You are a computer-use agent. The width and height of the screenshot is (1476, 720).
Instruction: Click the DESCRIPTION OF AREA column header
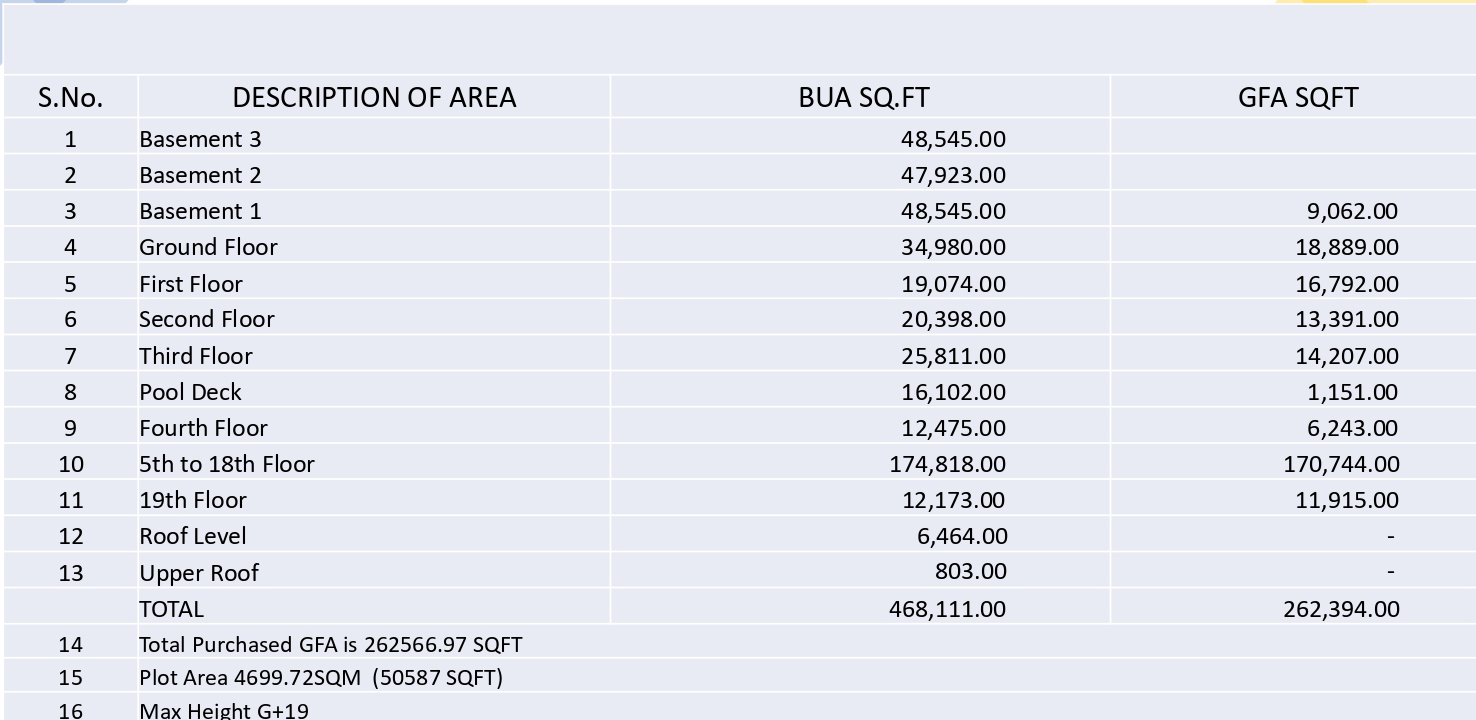click(374, 97)
